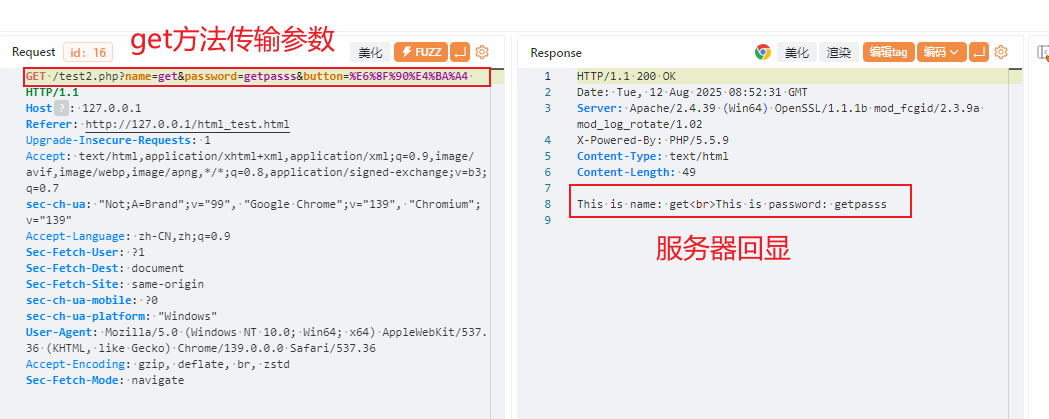Viewport: 1049px width, 419px height.
Task: Click the X-Powered-By: PHP/5.5.9 line
Action: tap(653, 141)
